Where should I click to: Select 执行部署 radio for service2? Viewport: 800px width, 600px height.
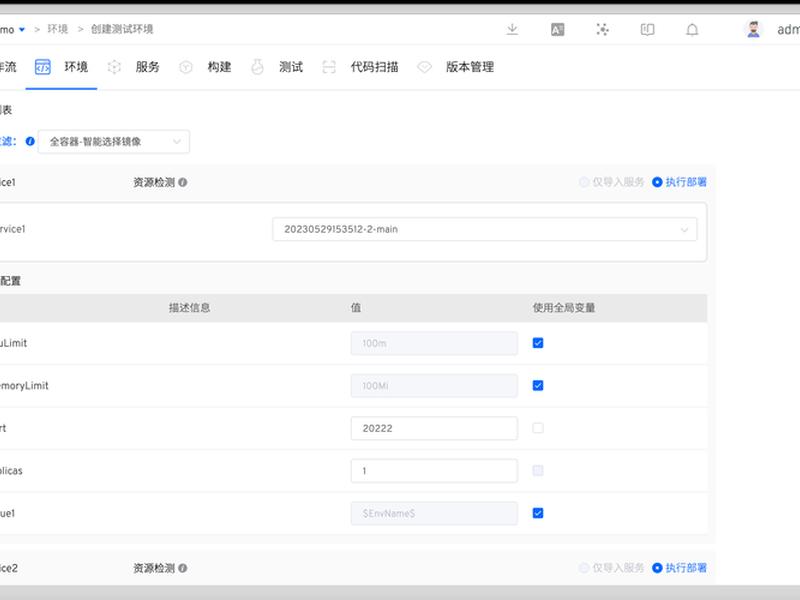pos(657,568)
